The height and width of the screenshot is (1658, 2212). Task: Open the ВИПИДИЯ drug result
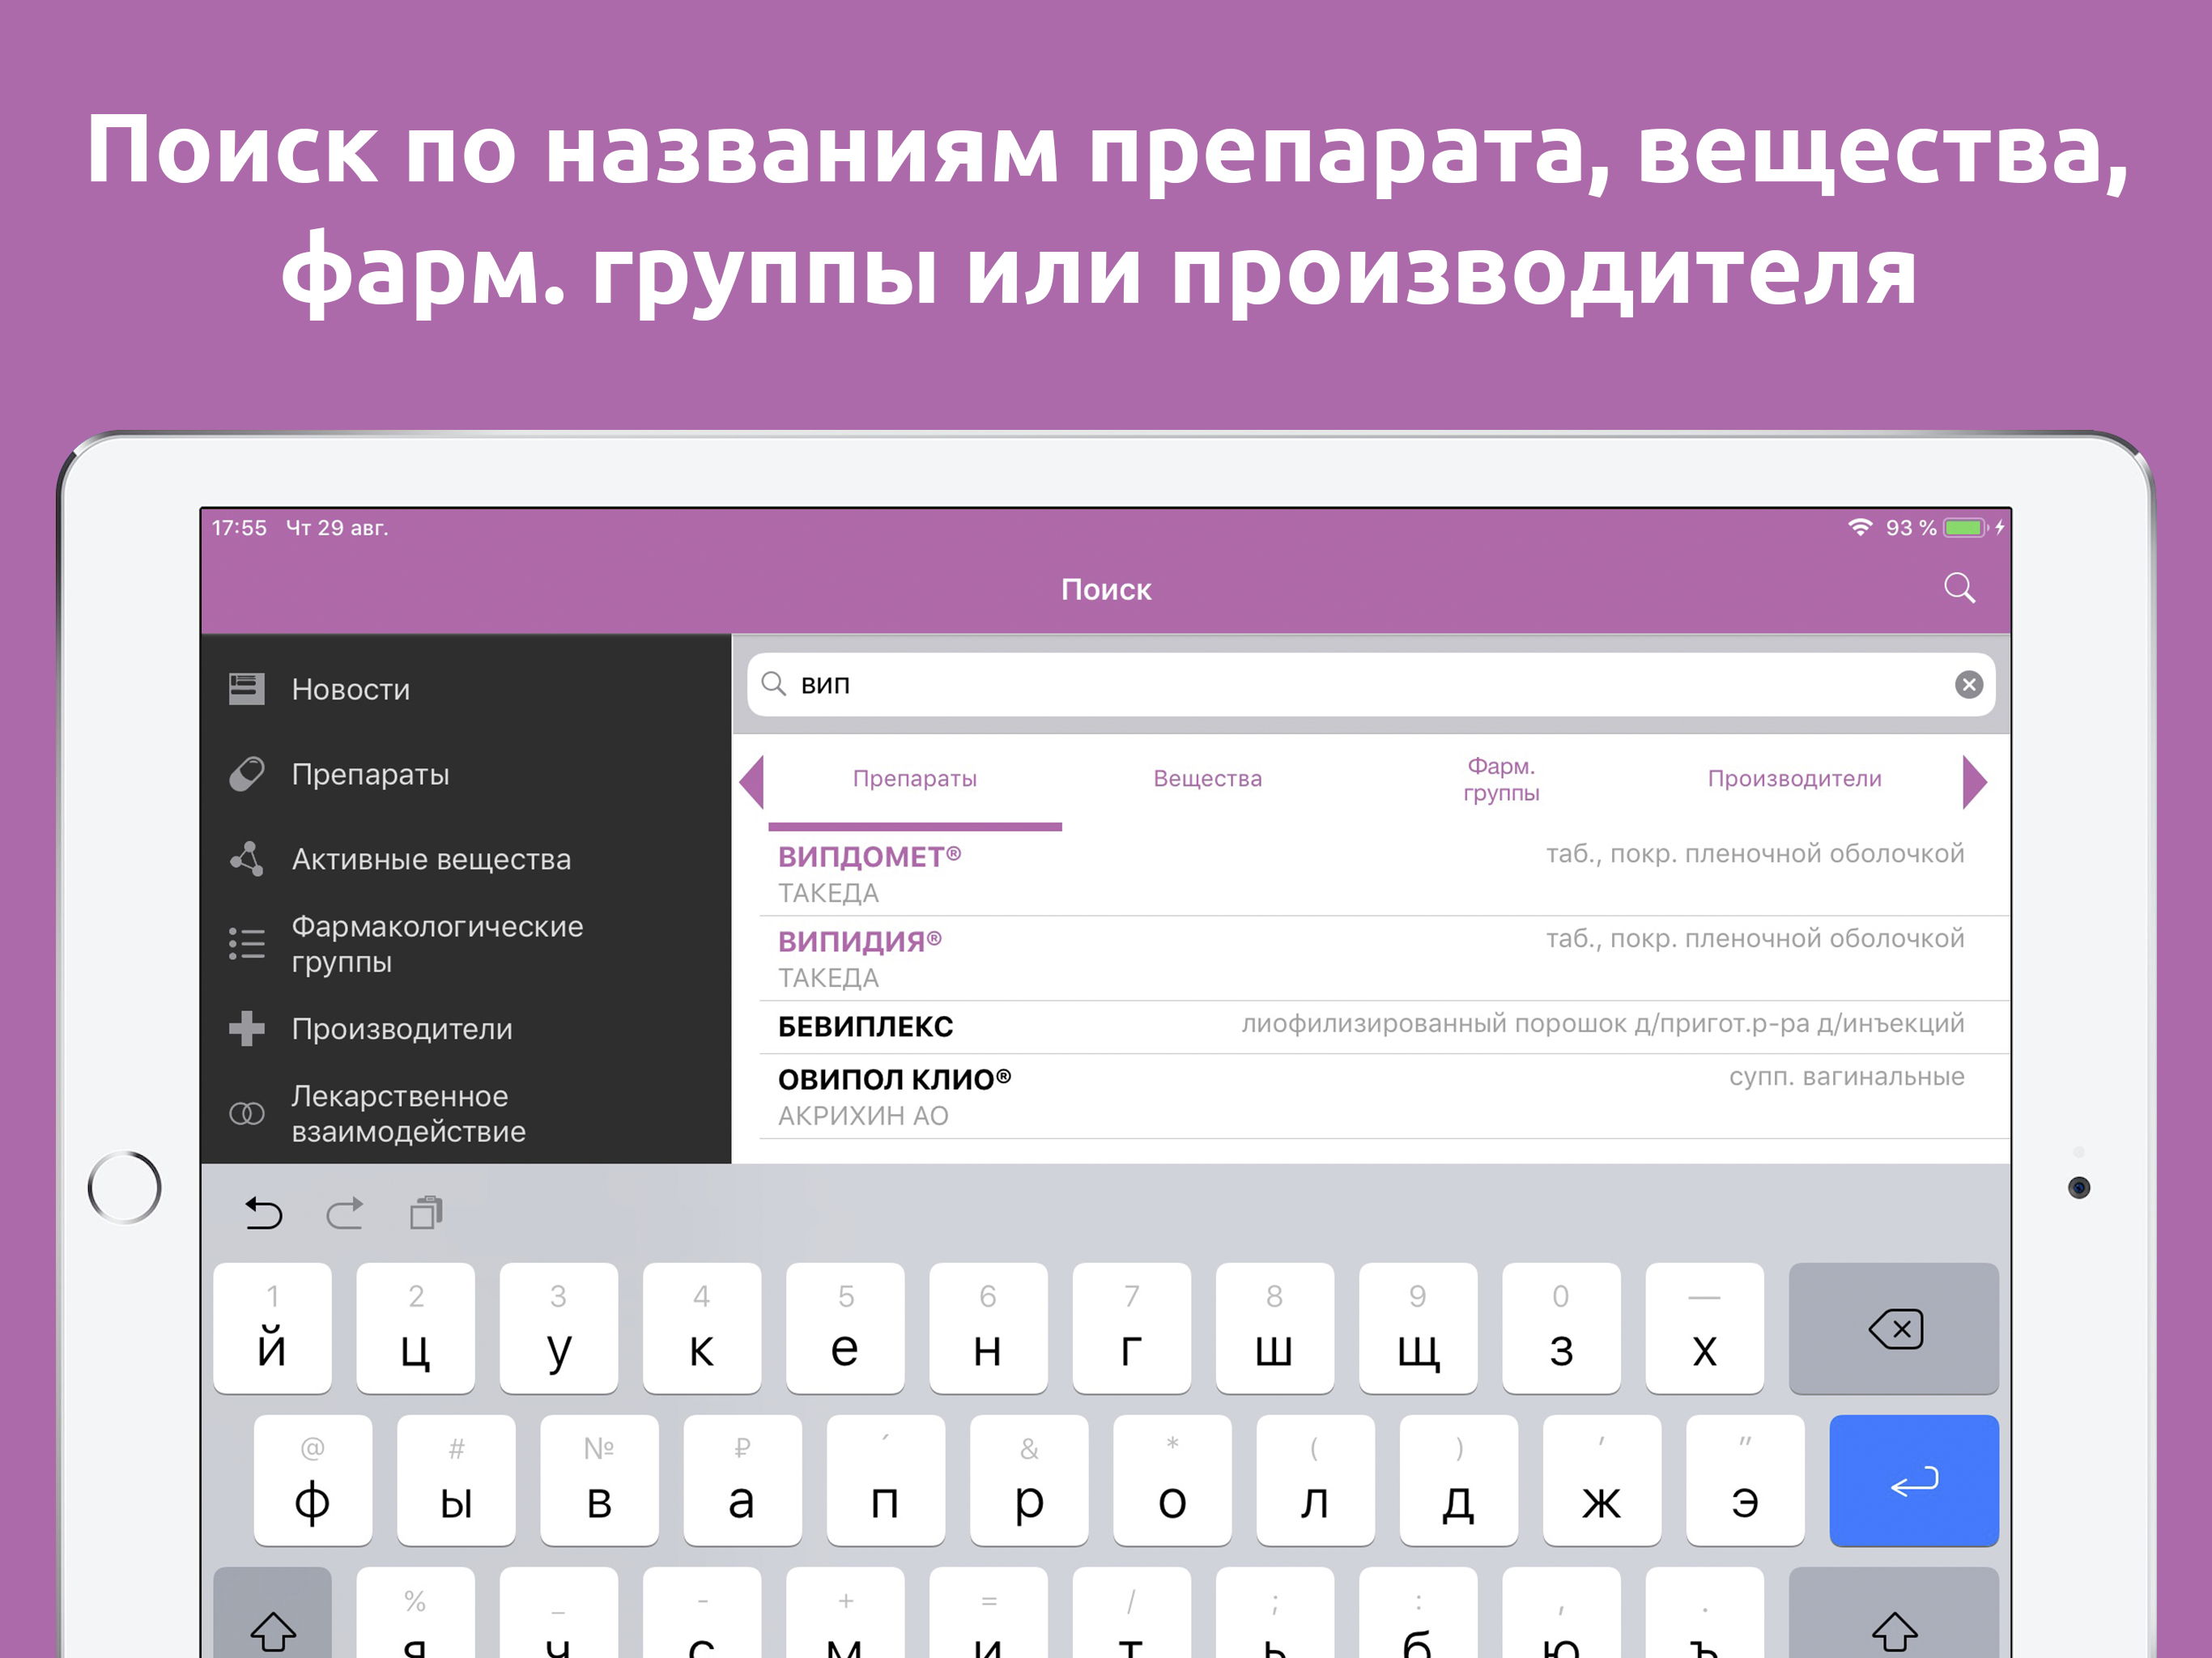tap(1384, 959)
